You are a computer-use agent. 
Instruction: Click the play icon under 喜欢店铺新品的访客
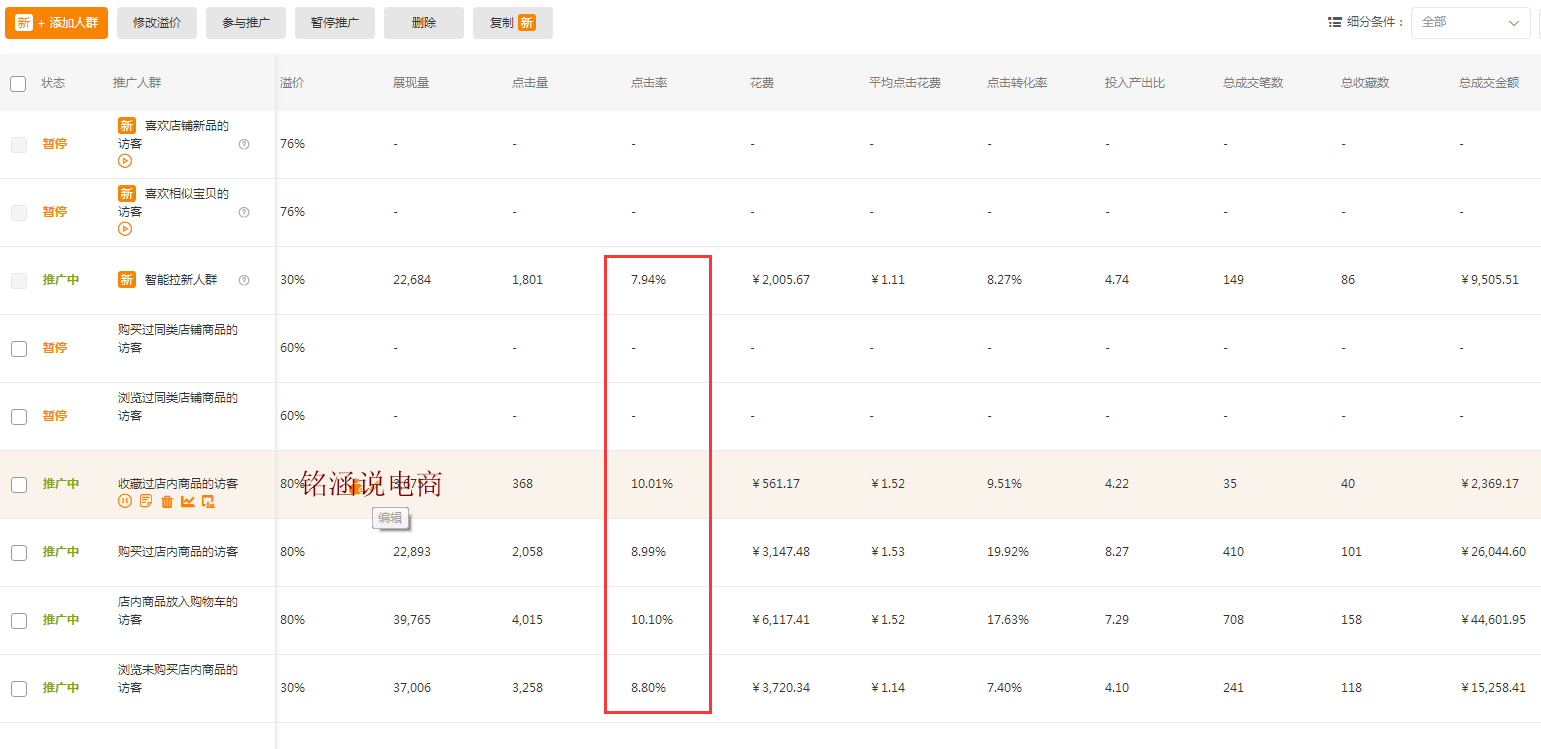pyautogui.click(x=125, y=161)
